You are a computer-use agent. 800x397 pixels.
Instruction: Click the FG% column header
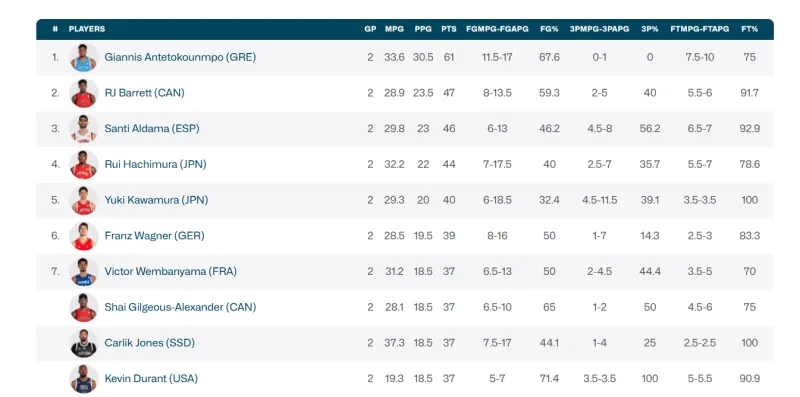549,29
